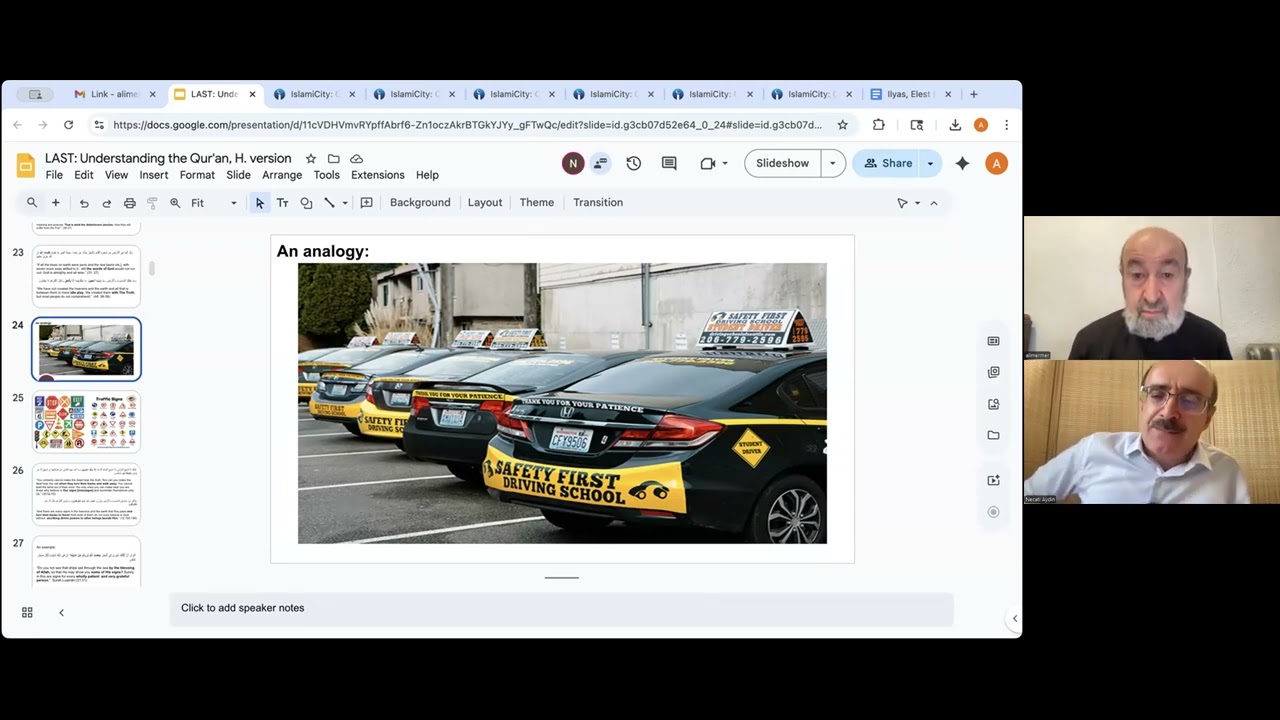The width and height of the screenshot is (1280, 720).
Task: Open Gemini sparkle assistant
Action: point(963,163)
